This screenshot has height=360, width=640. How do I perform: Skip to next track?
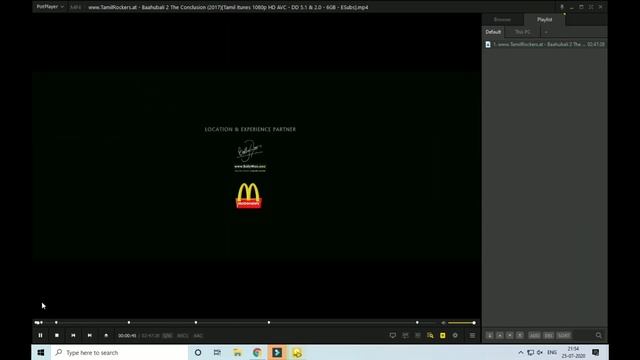click(89, 336)
